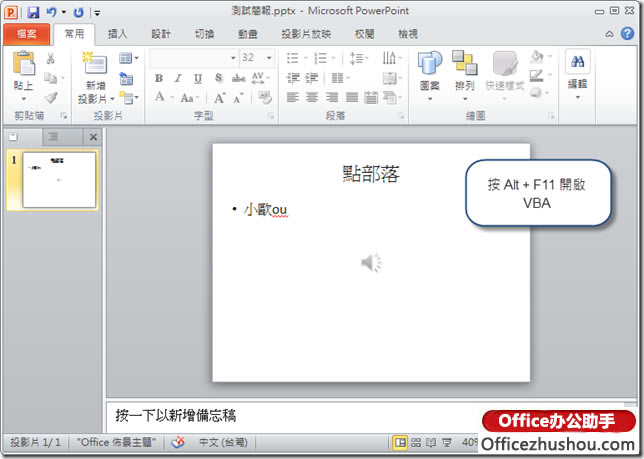Click the Help question mark icon
Viewport: 644px width, 459px height.
tap(627, 33)
